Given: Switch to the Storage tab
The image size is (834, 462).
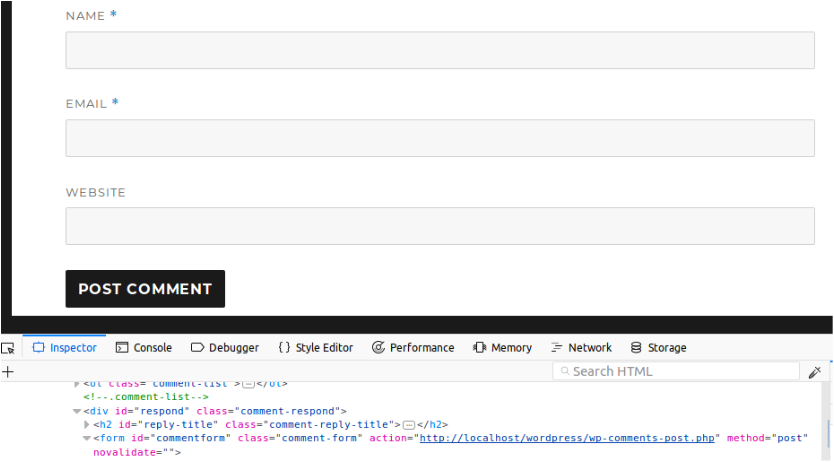Looking at the screenshot, I should tap(658, 348).
